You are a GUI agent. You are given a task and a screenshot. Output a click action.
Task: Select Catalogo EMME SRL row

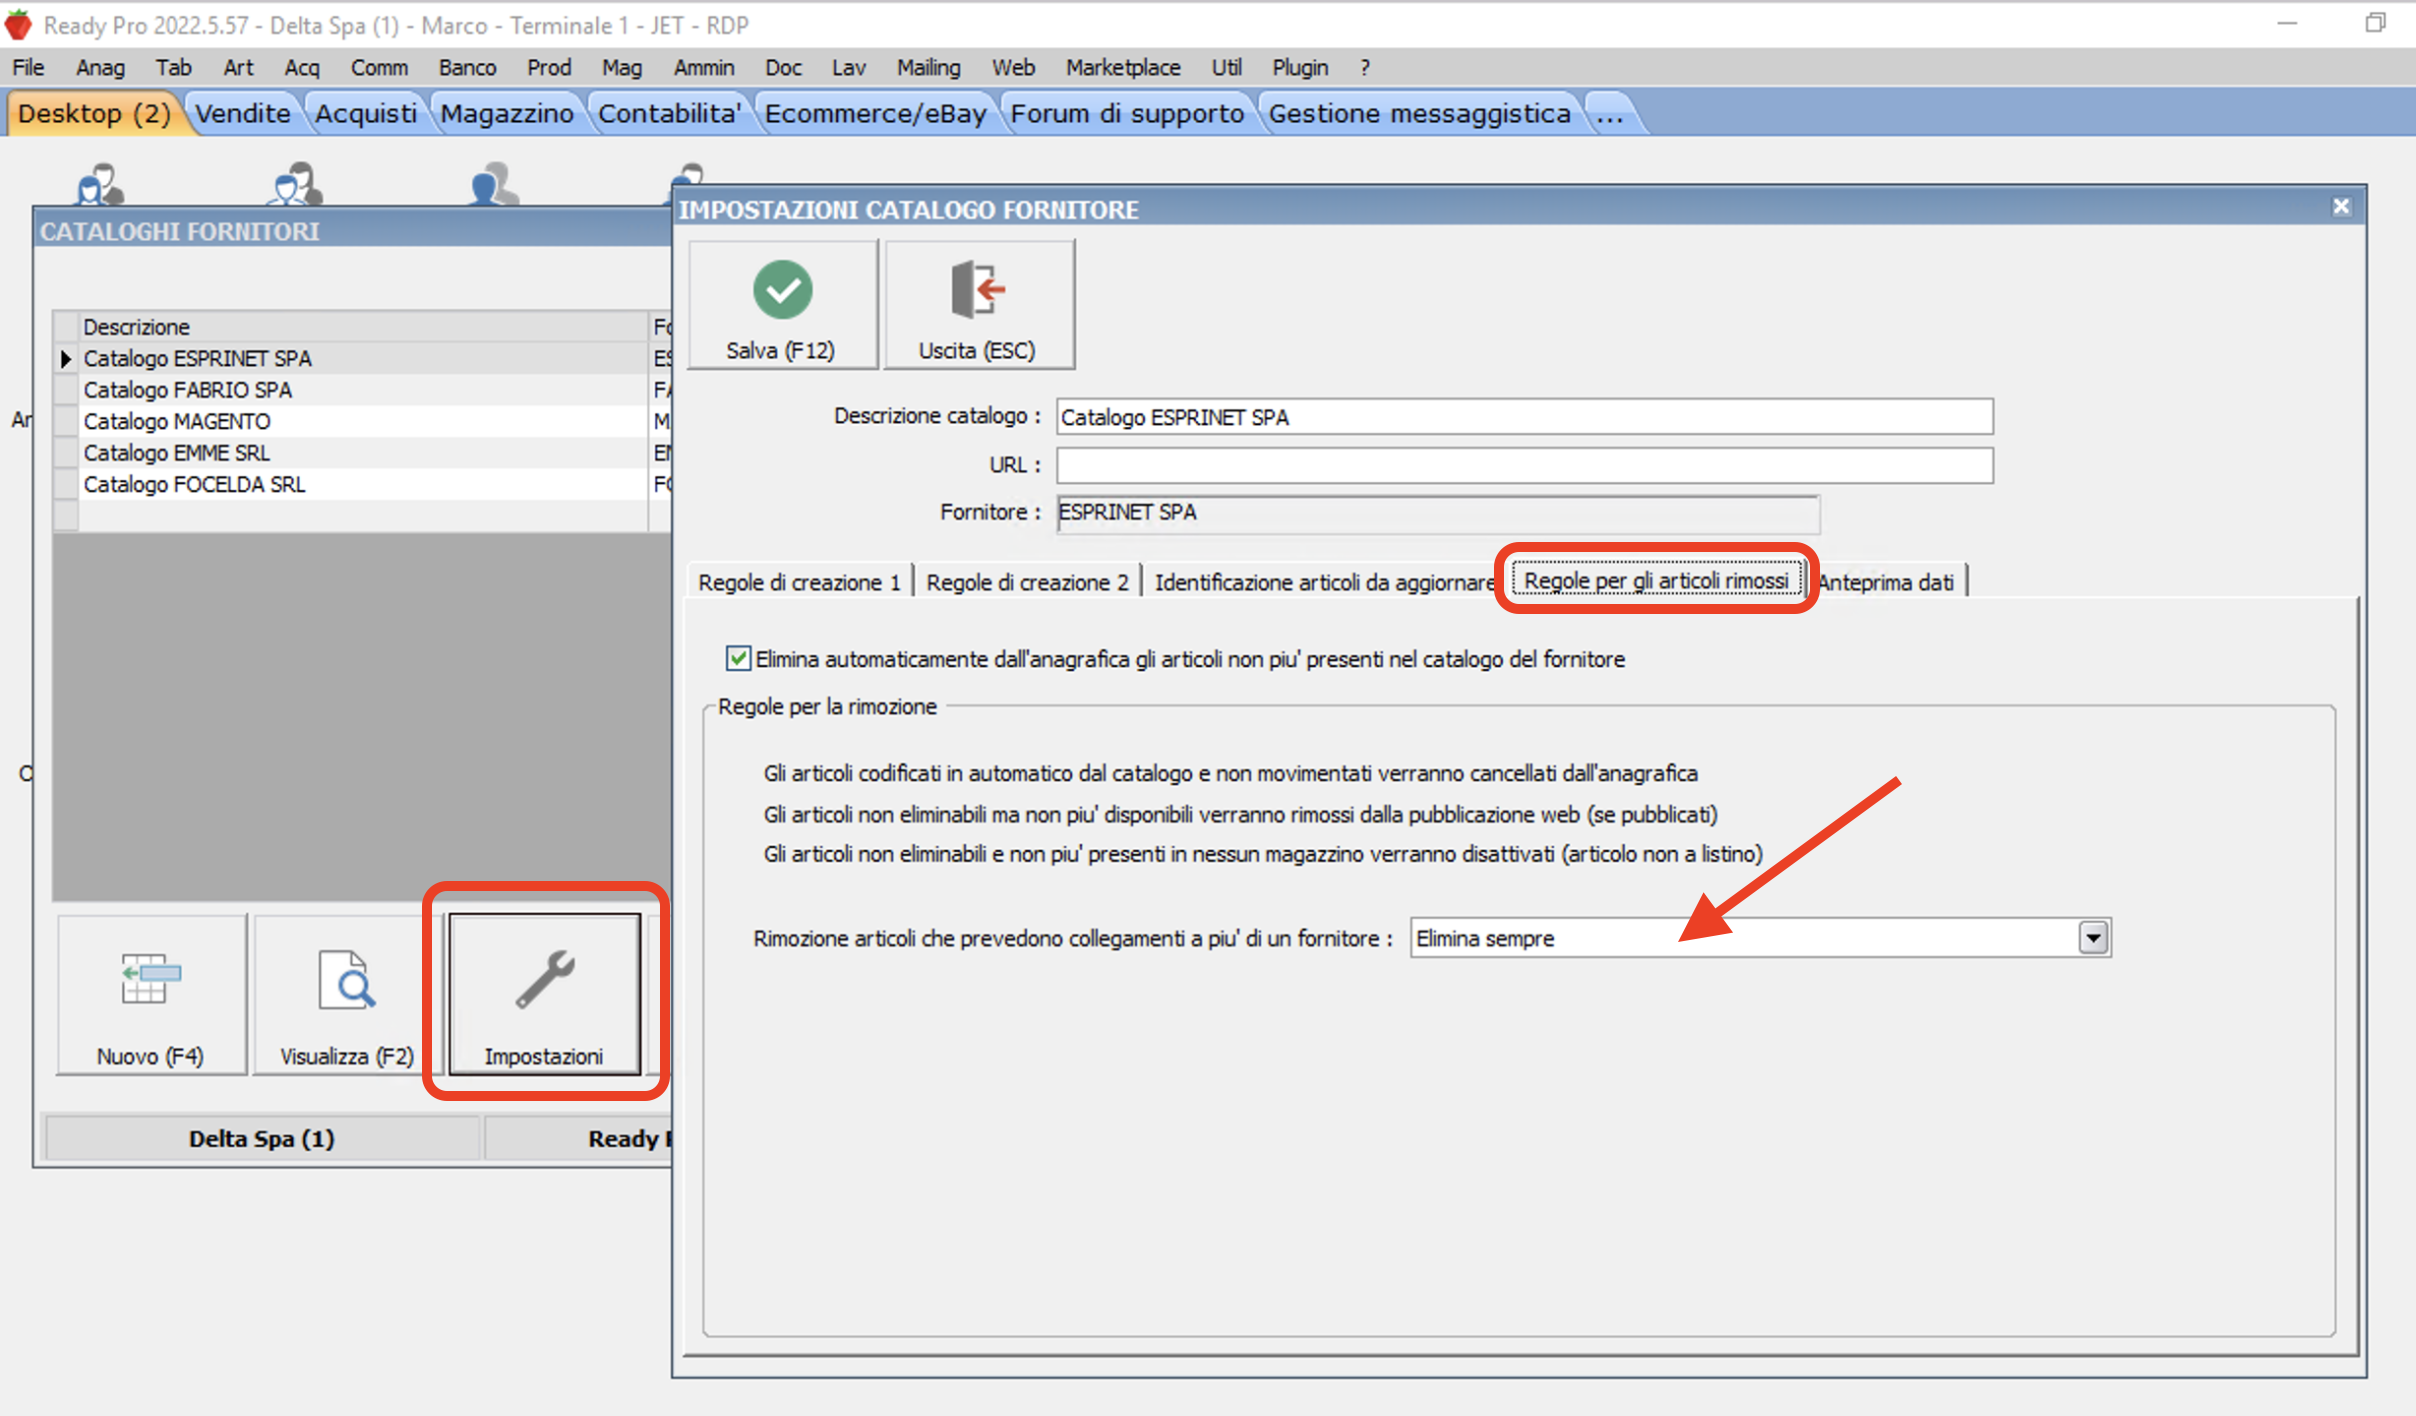tap(364, 453)
